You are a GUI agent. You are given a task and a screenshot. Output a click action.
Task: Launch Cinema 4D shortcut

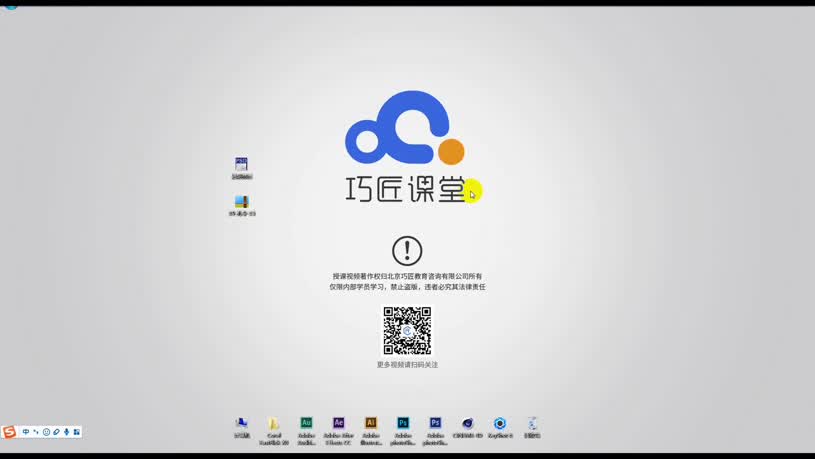467,427
